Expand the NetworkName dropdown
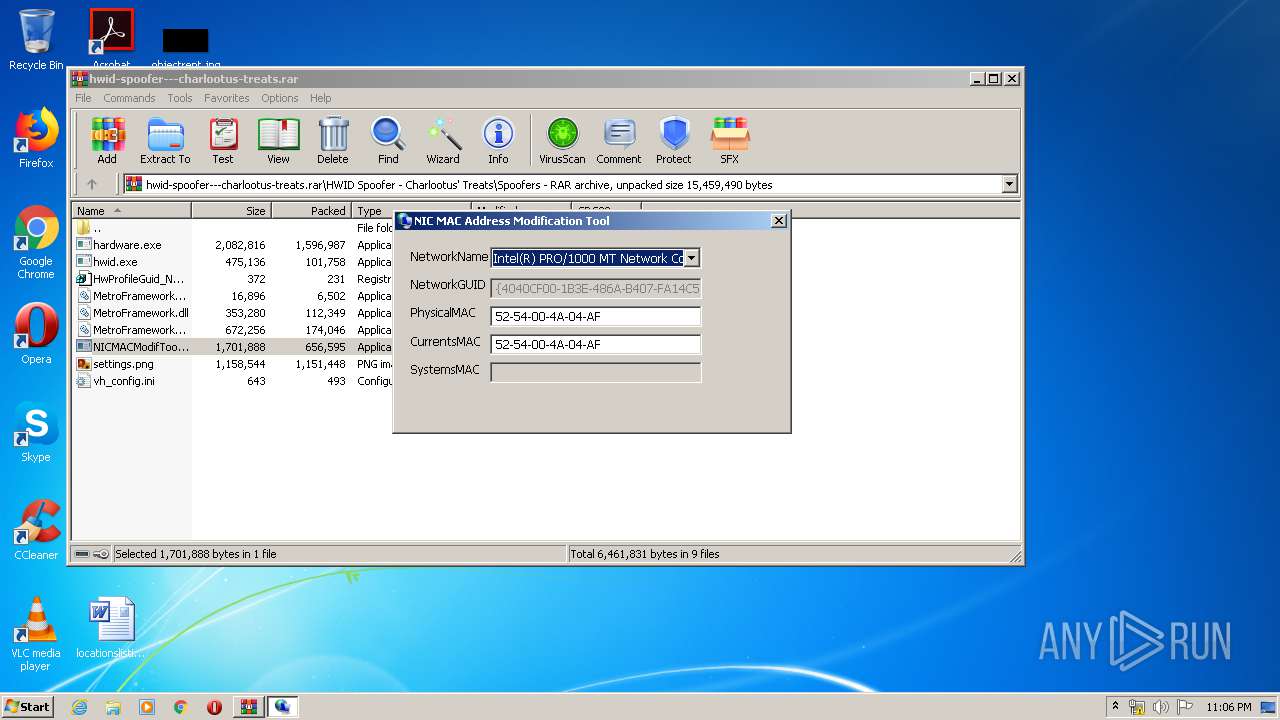 [x=691, y=258]
